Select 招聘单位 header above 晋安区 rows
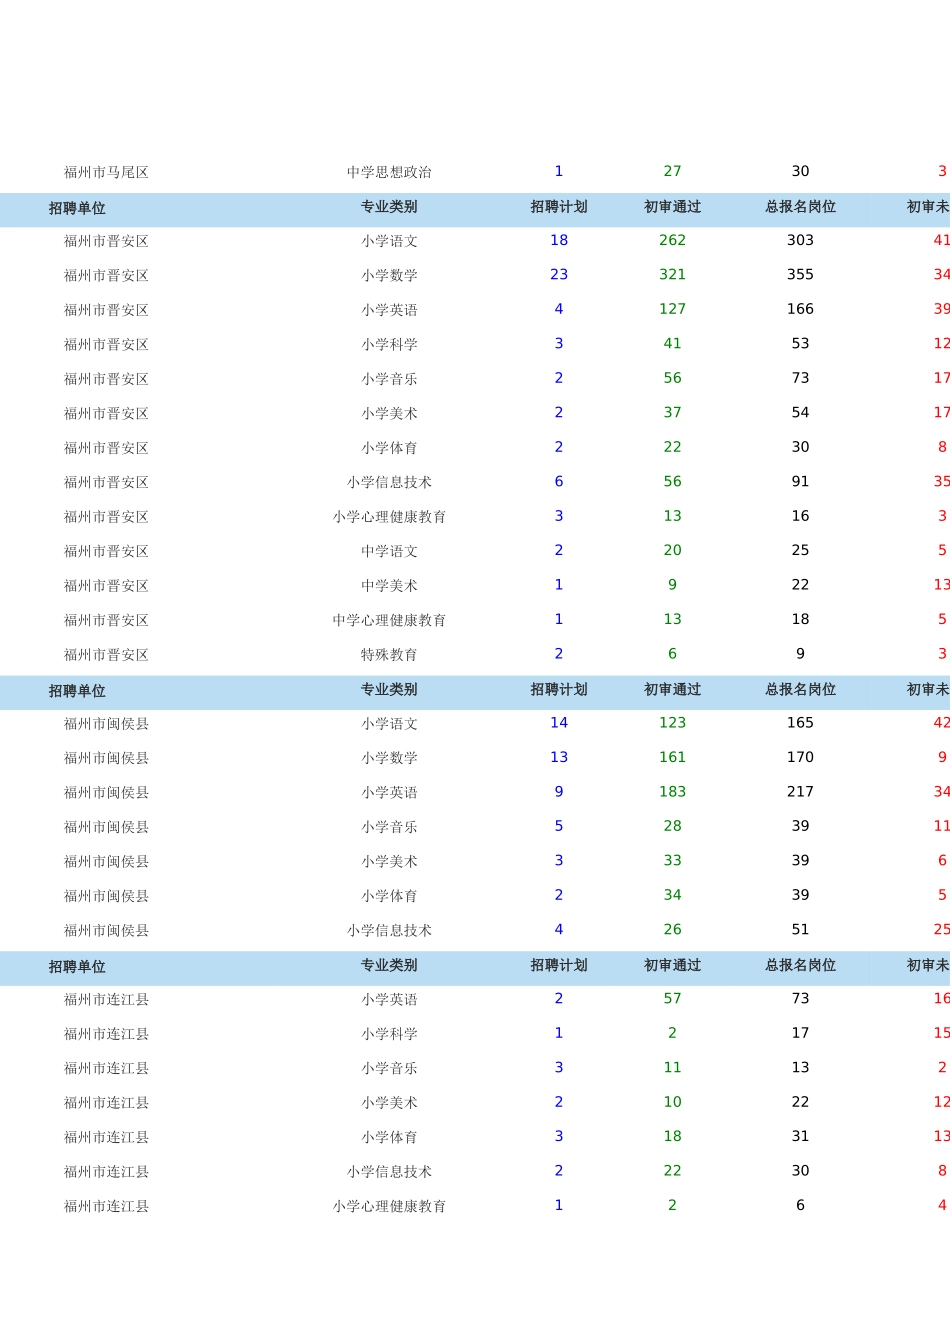The image size is (950, 1344). click(77, 208)
